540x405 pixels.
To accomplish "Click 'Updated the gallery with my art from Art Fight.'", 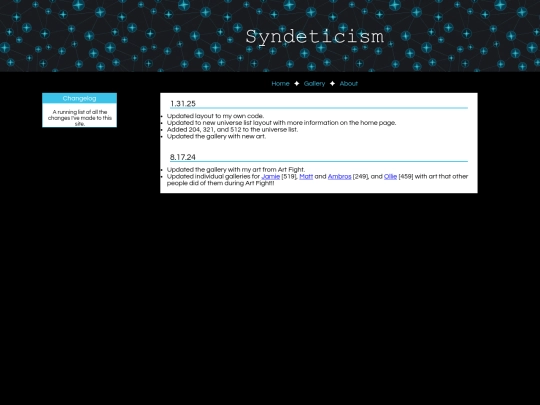I will click(x=236, y=169).
